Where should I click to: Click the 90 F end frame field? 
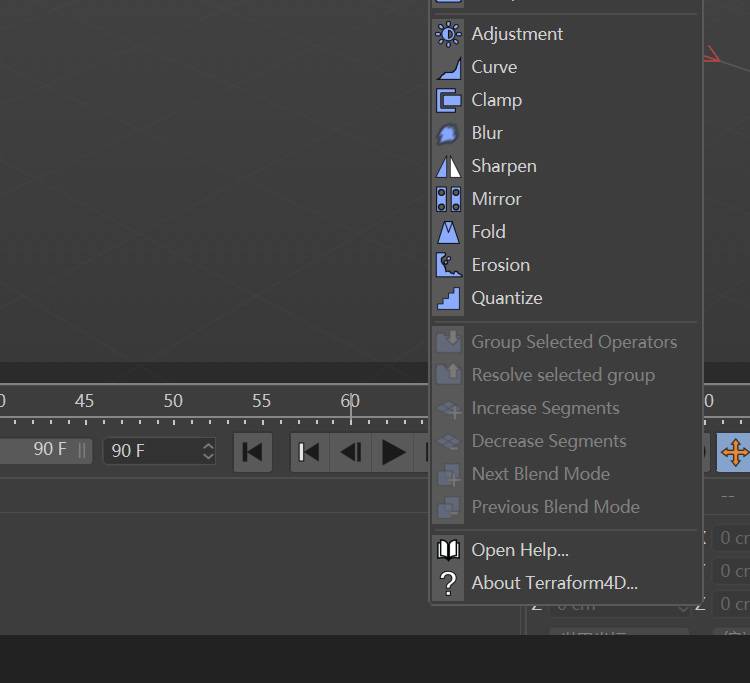(x=159, y=451)
